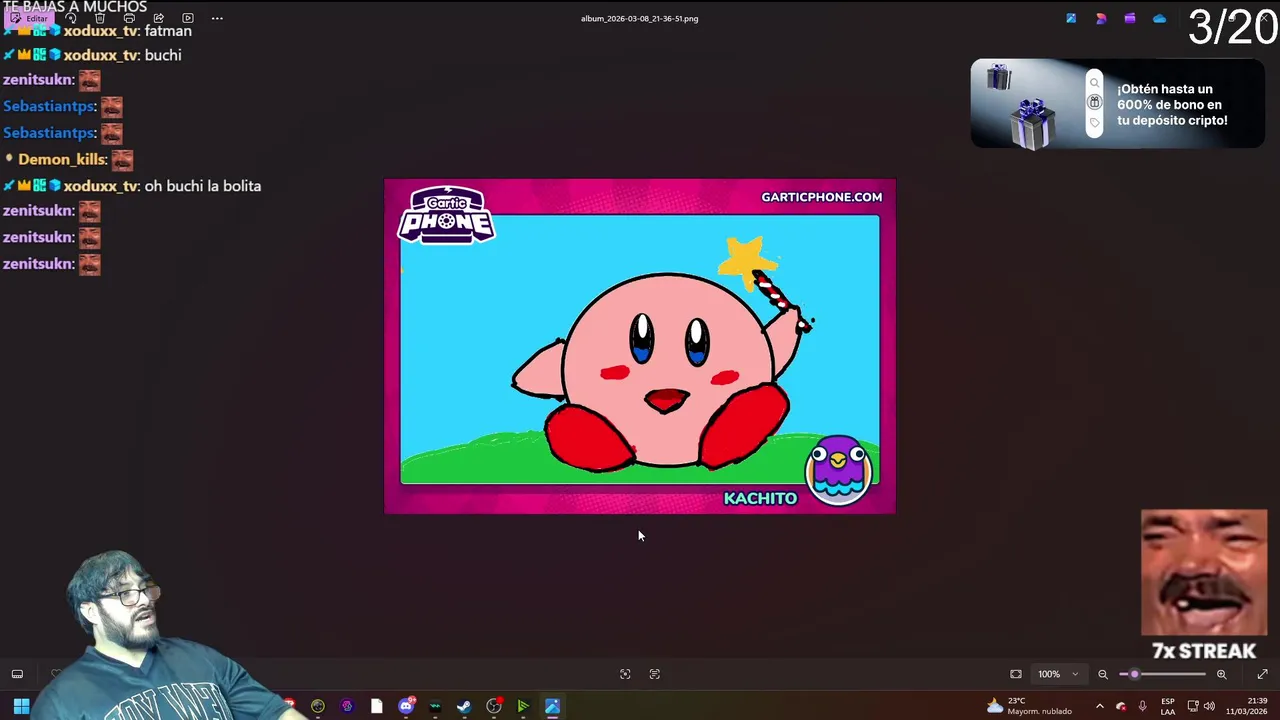Expand hidden system tray icons chevron
The image size is (1280, 720).
[x=1099, y=706]
